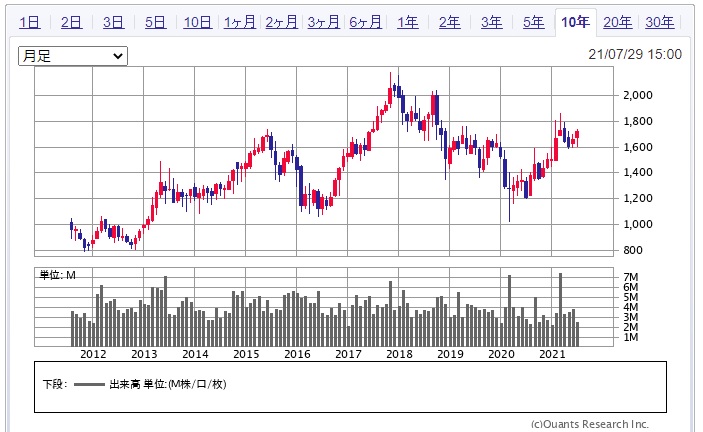
Task: Switch chart range to 1日
Action: coord(30,22)
